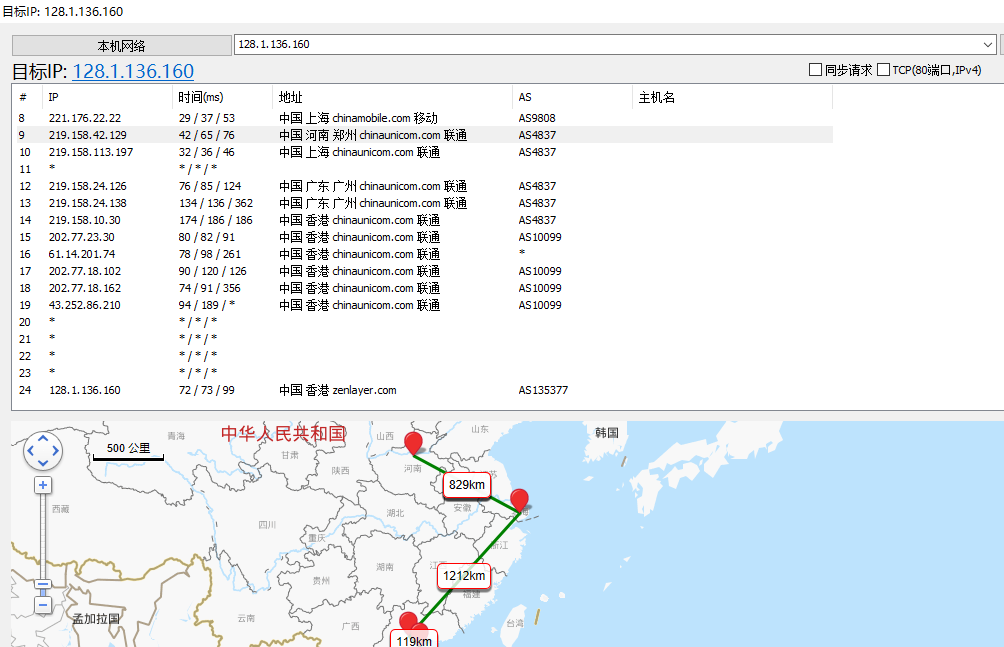Pan the map up with the top arrow
The width and height of the screenshot is (1004, 647).
(x=43, y=439)
